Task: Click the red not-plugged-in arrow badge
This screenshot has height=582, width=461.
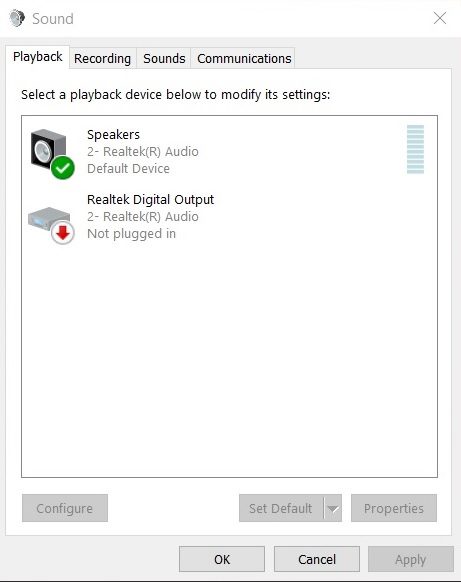Action: 63,233
